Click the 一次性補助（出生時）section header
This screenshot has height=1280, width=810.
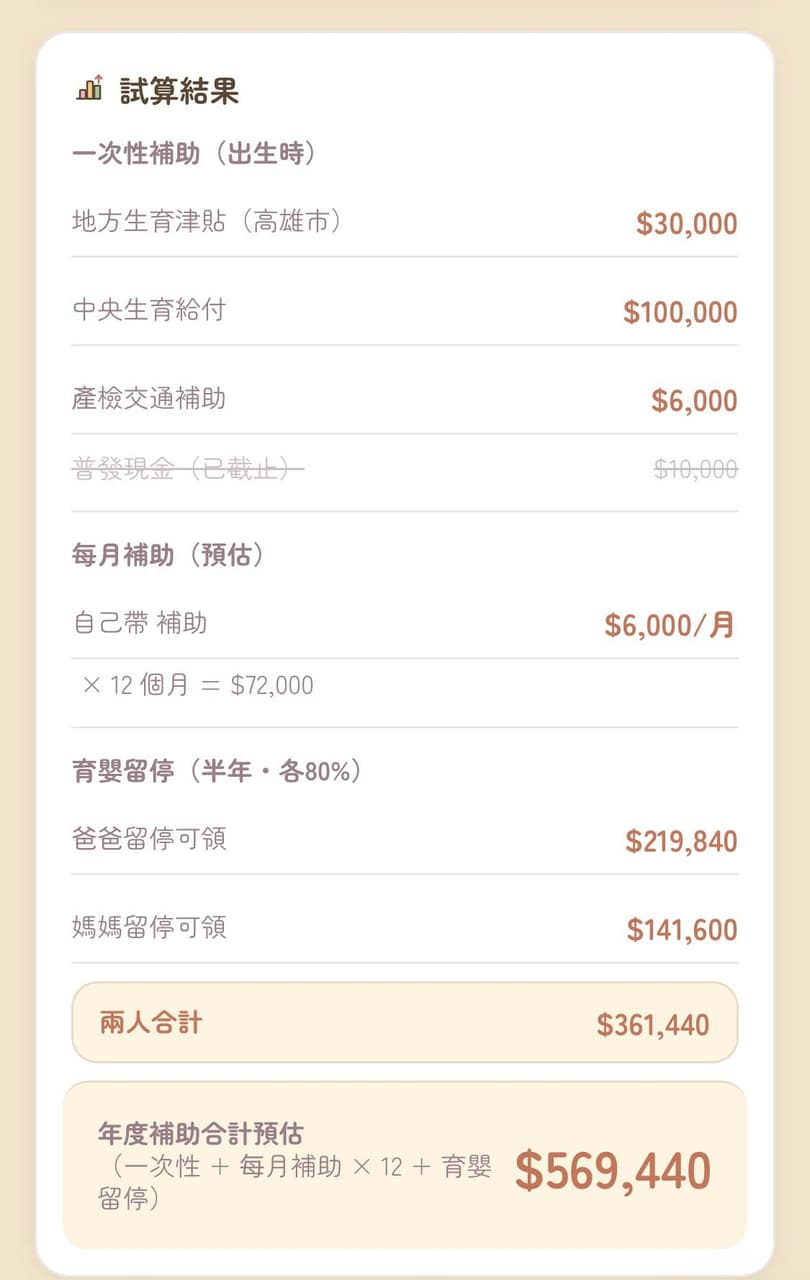tap(196, 153)
